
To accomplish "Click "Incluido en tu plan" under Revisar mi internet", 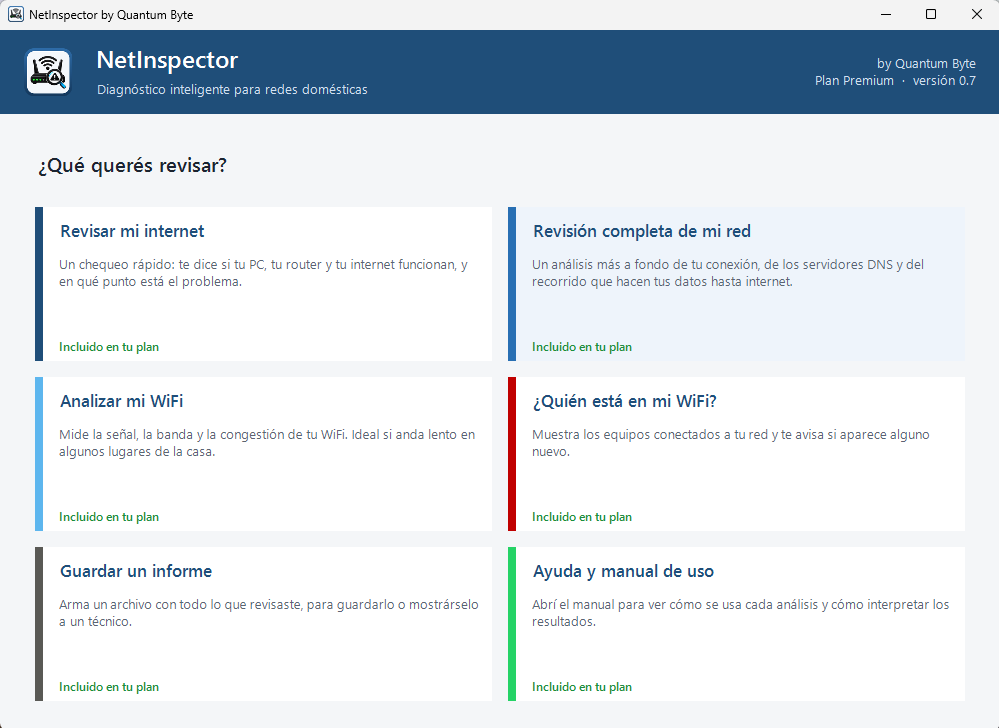I will pos(109,347).
